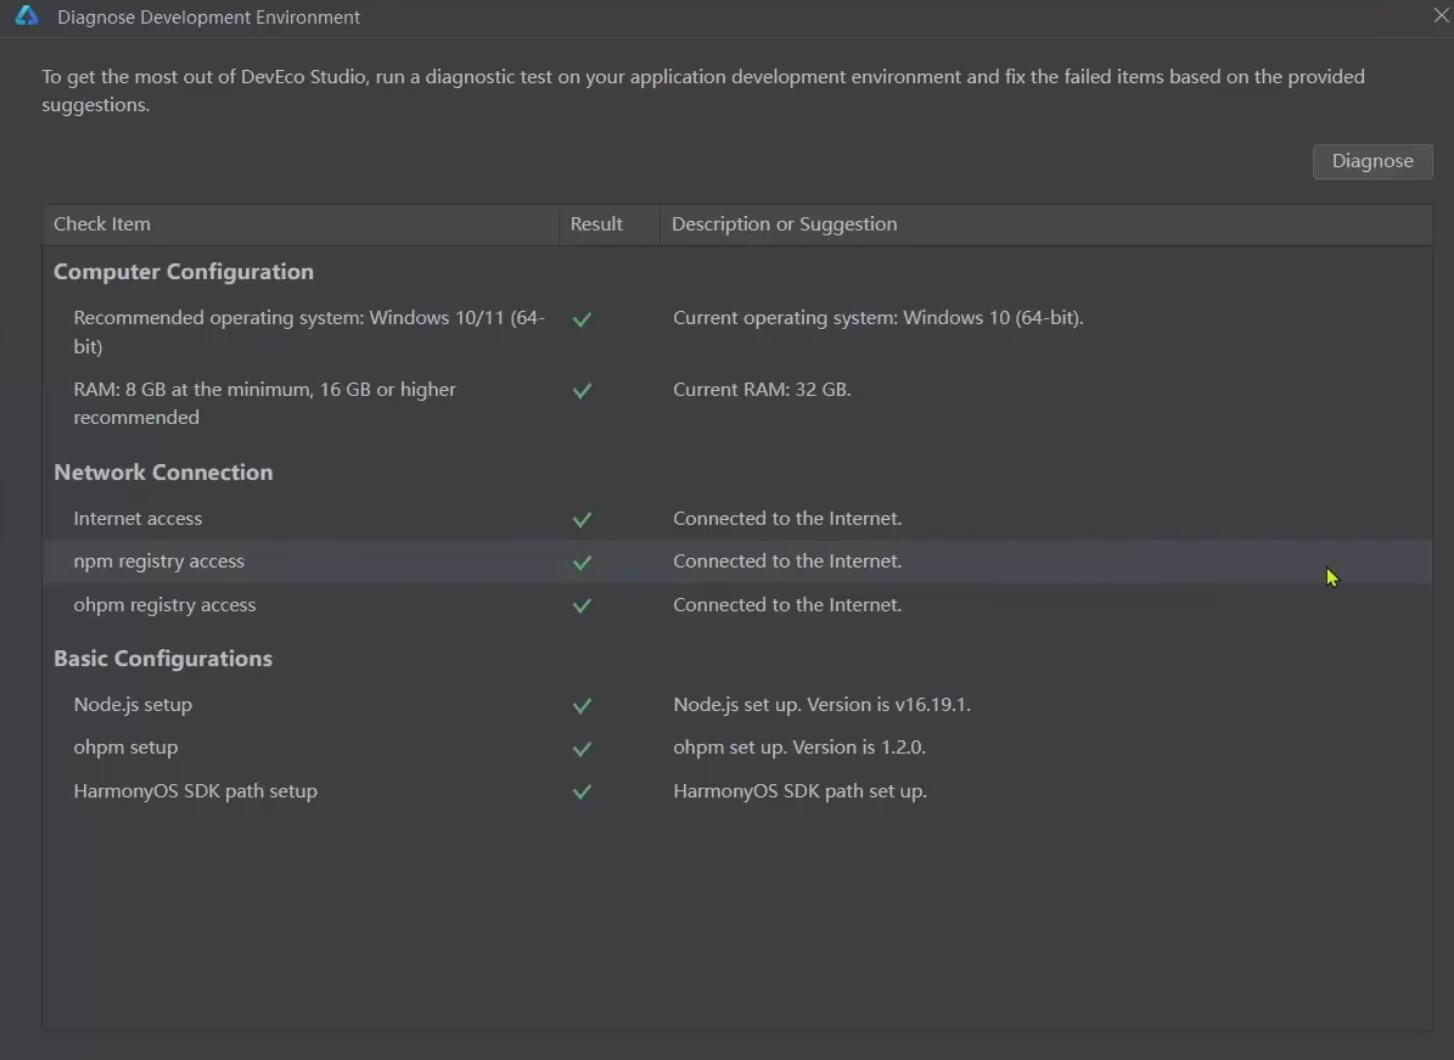1454x1060 pixels.
Task: Click the checkmark for npm registry access
Action: 582,562
